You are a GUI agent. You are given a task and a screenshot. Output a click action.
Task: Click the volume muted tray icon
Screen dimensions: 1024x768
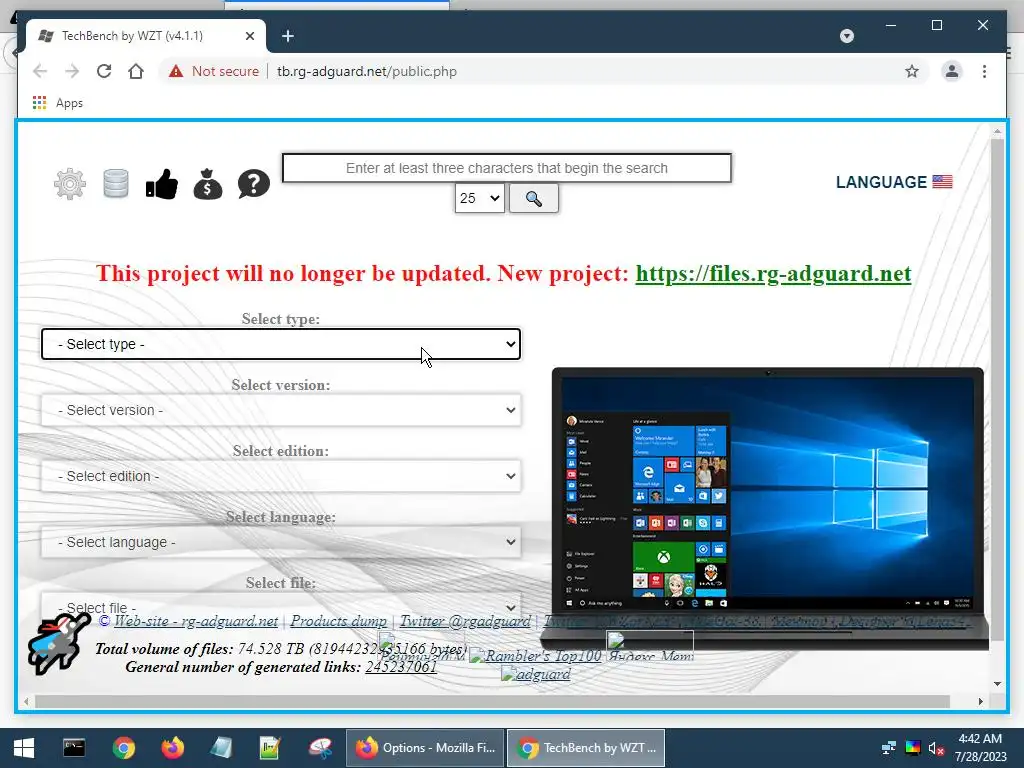[936, 748]
